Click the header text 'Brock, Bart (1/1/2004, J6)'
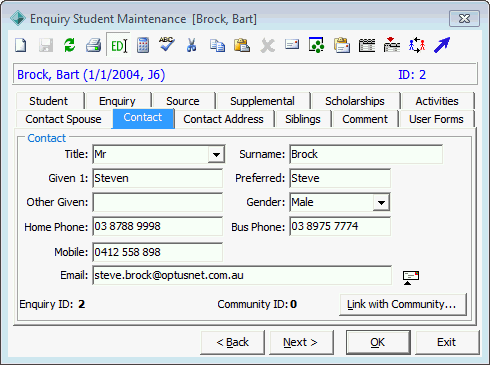The height and width of the screenshot is (365, 490). pos(91,75)
